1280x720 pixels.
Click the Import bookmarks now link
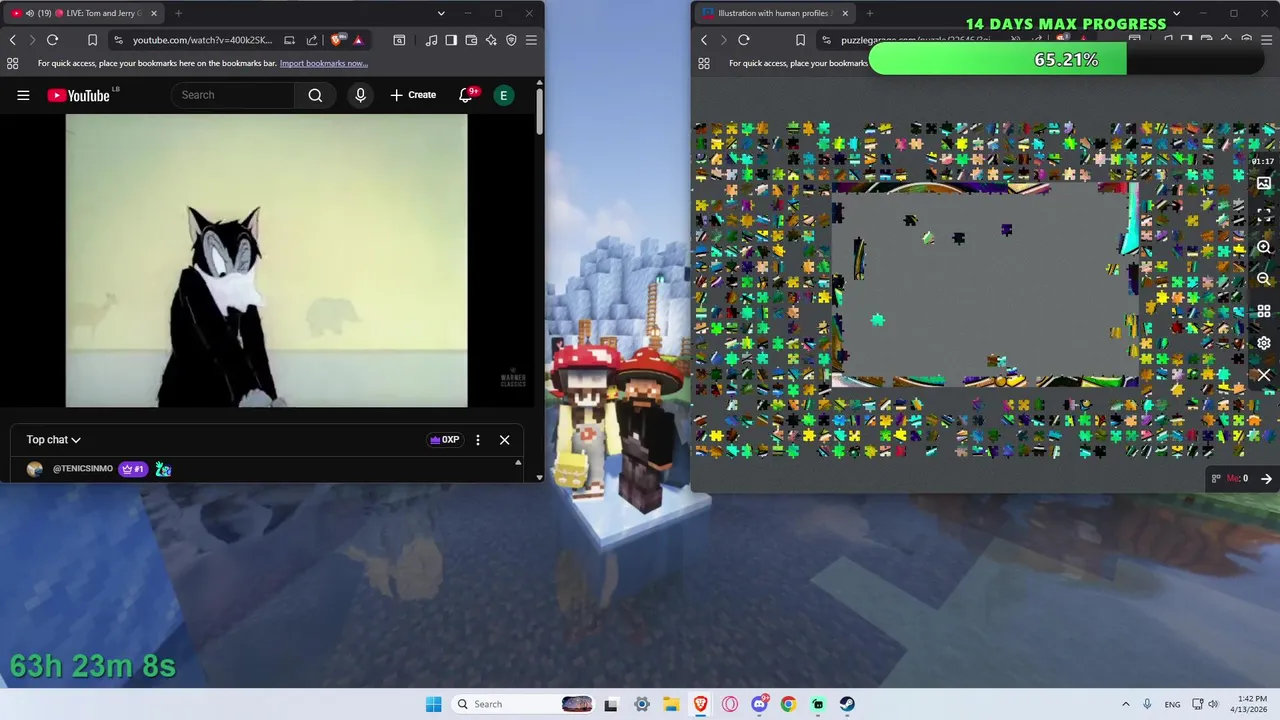324,63
